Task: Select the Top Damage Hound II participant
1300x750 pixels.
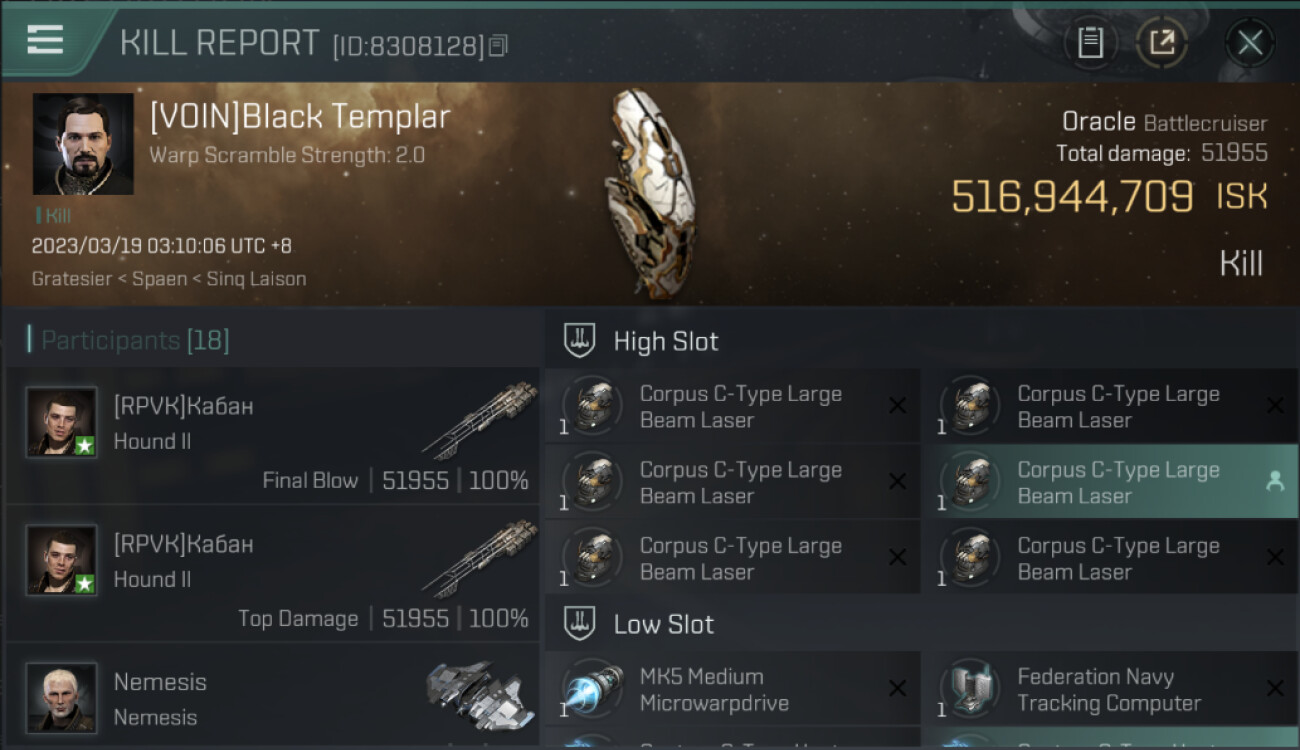Action: click(x=272, y=574)
